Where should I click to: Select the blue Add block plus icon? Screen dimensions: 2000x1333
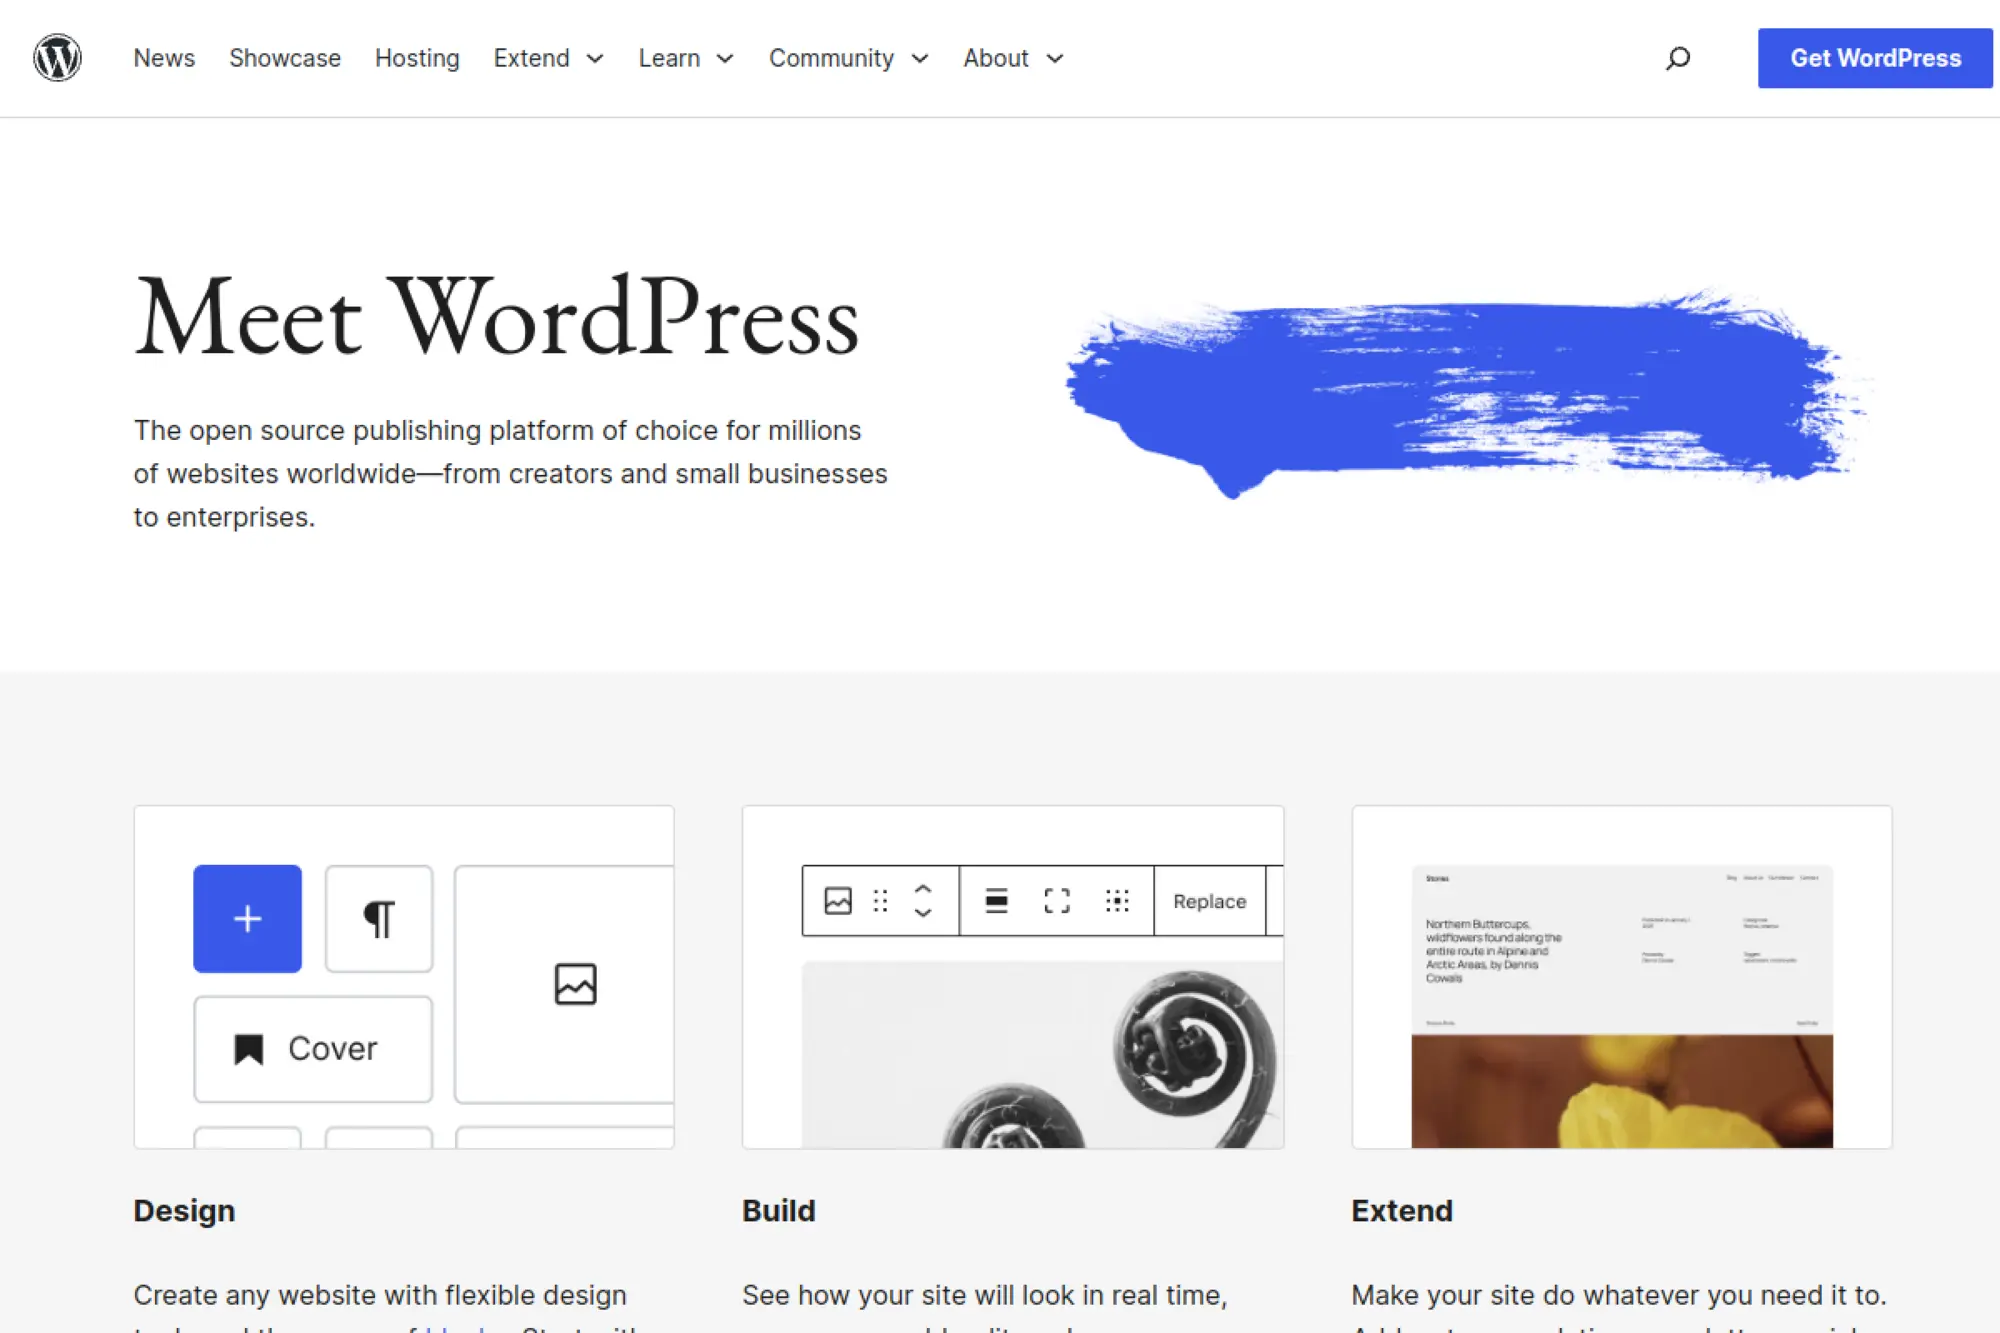[x=247, y=918]
